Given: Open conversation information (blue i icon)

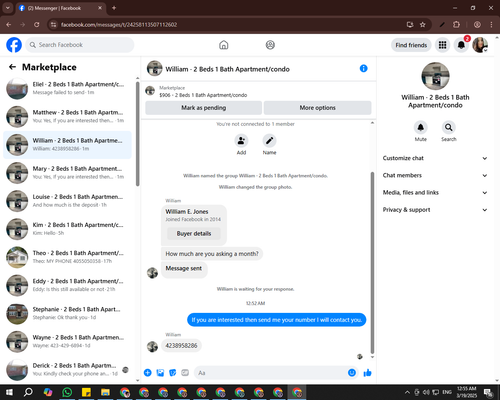Looking at the screenshot, I should pos(363,68).
